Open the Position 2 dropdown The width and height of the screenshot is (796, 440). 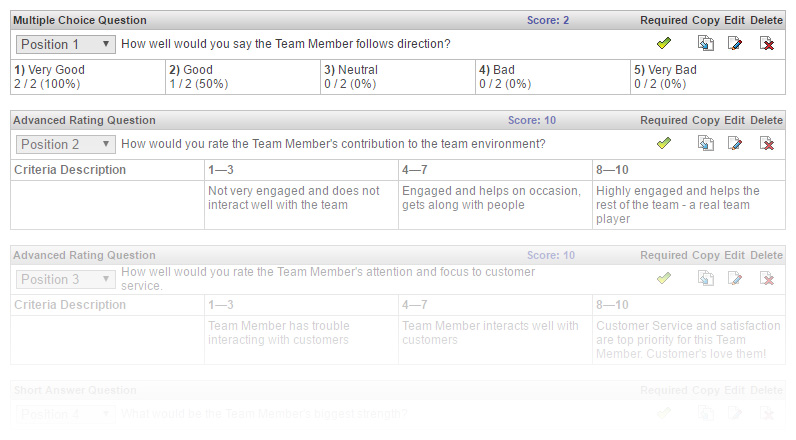(x=66, y=144)
